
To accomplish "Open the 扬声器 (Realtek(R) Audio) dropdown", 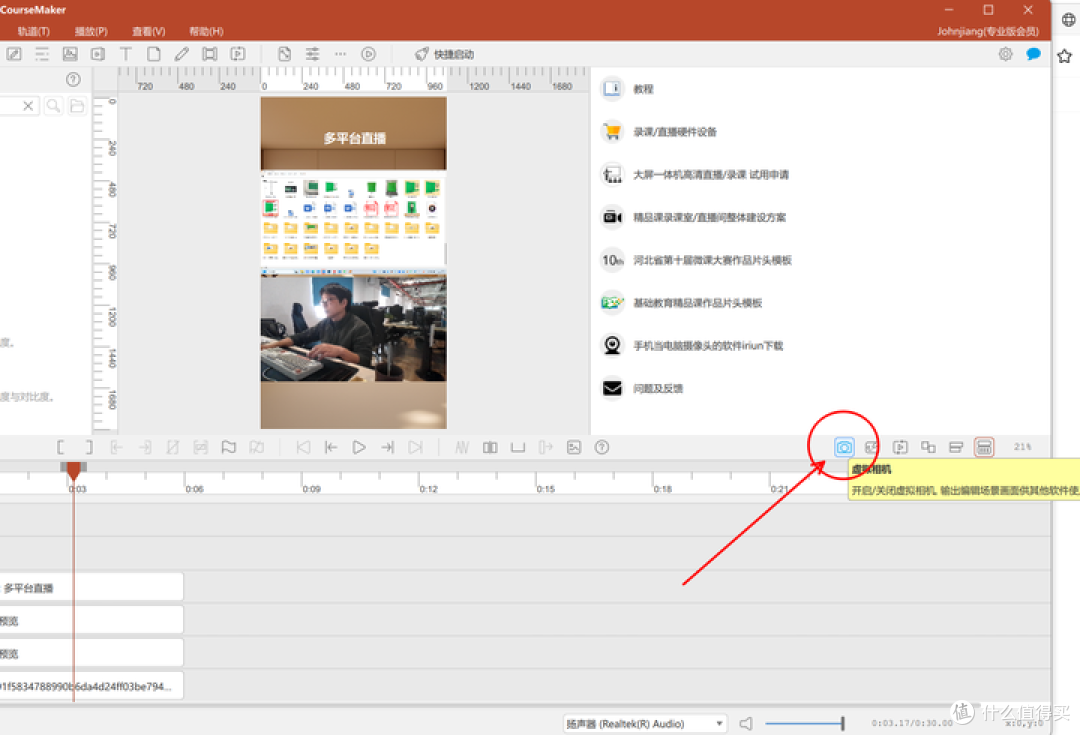I will click(x=645, y=723).
